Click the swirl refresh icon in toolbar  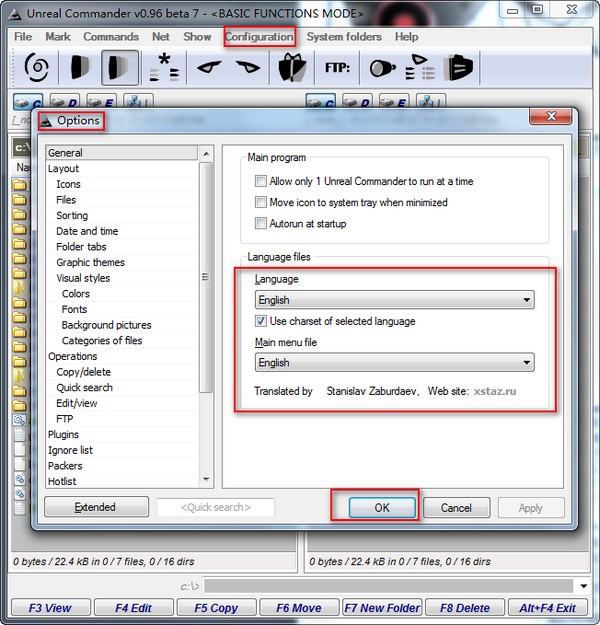point(37,68)
